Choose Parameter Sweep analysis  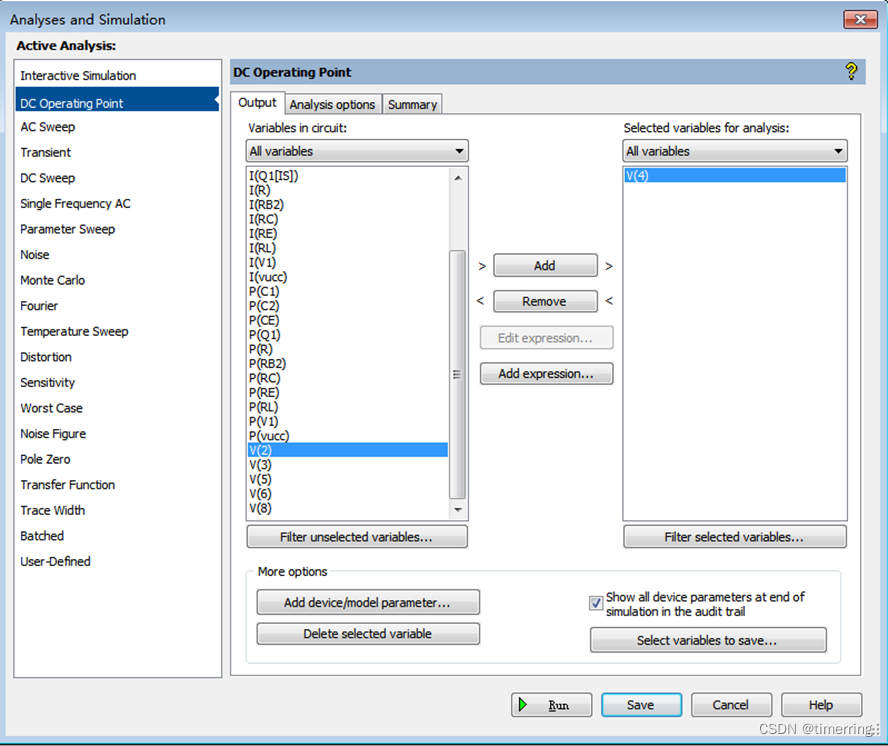tap(117, 229)
